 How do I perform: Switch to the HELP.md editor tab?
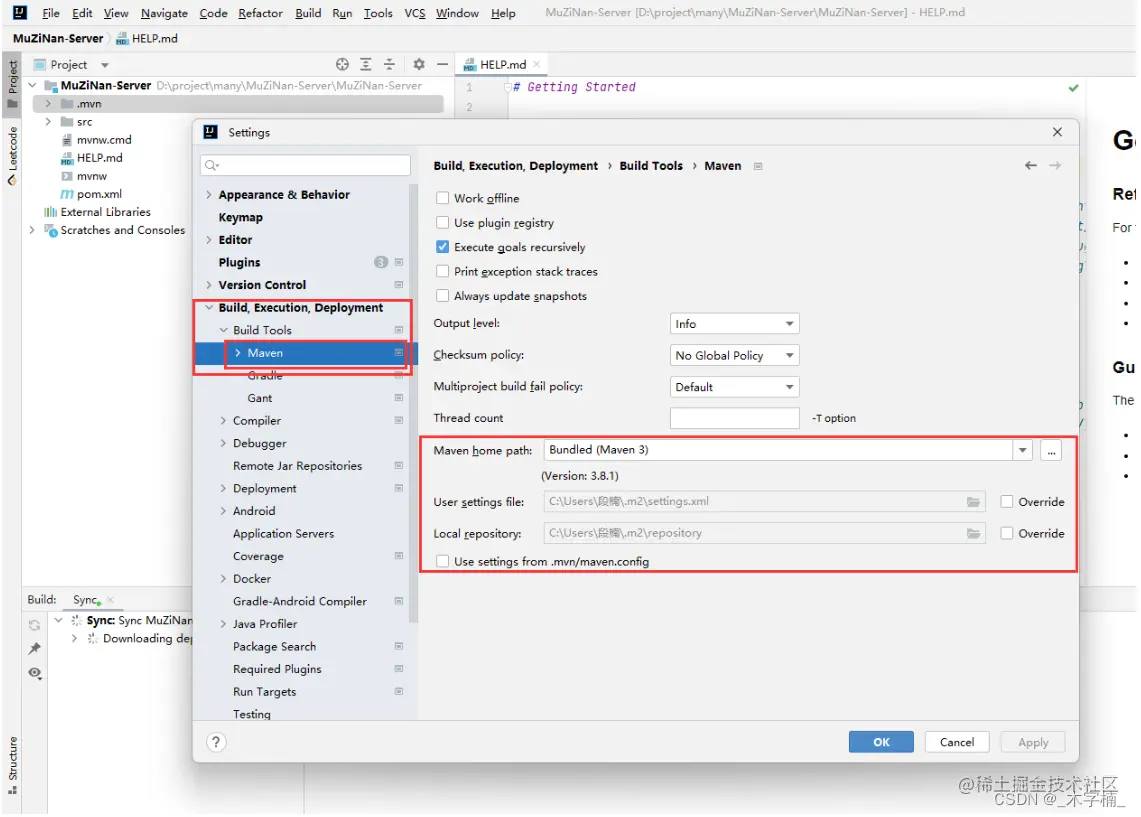click(x=501, y=64)
